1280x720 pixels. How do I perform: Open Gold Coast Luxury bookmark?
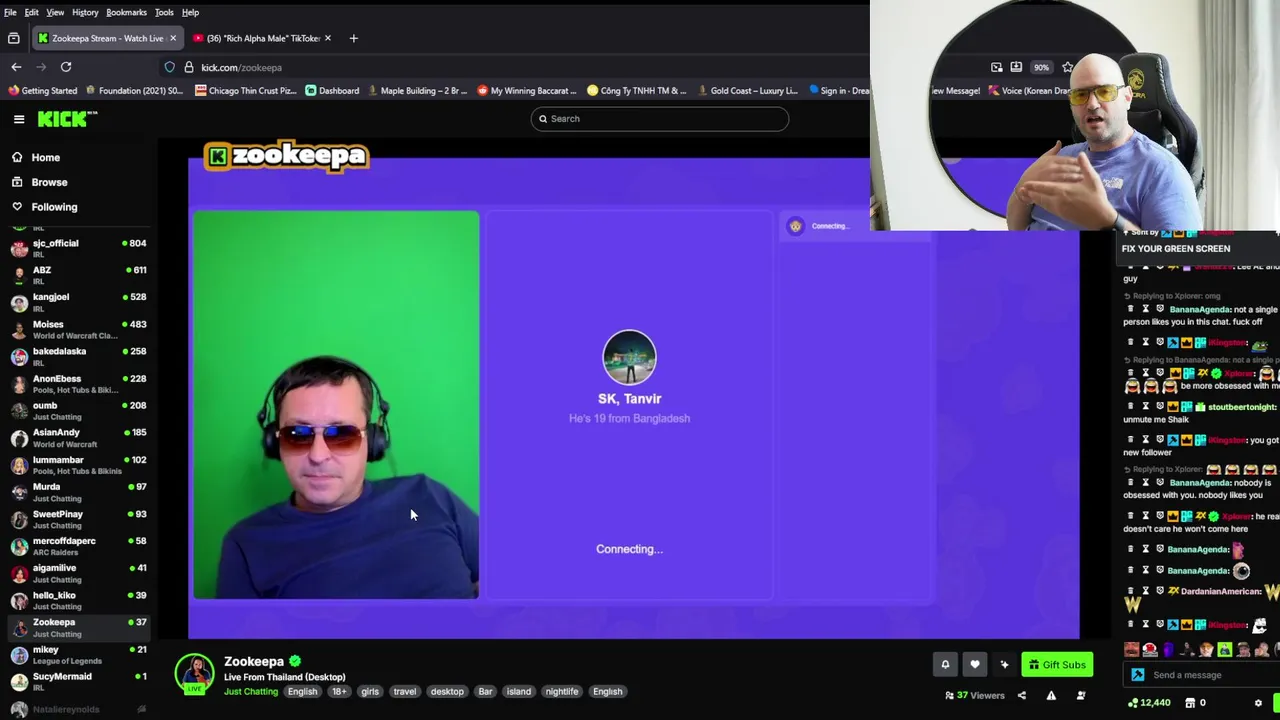746,91
